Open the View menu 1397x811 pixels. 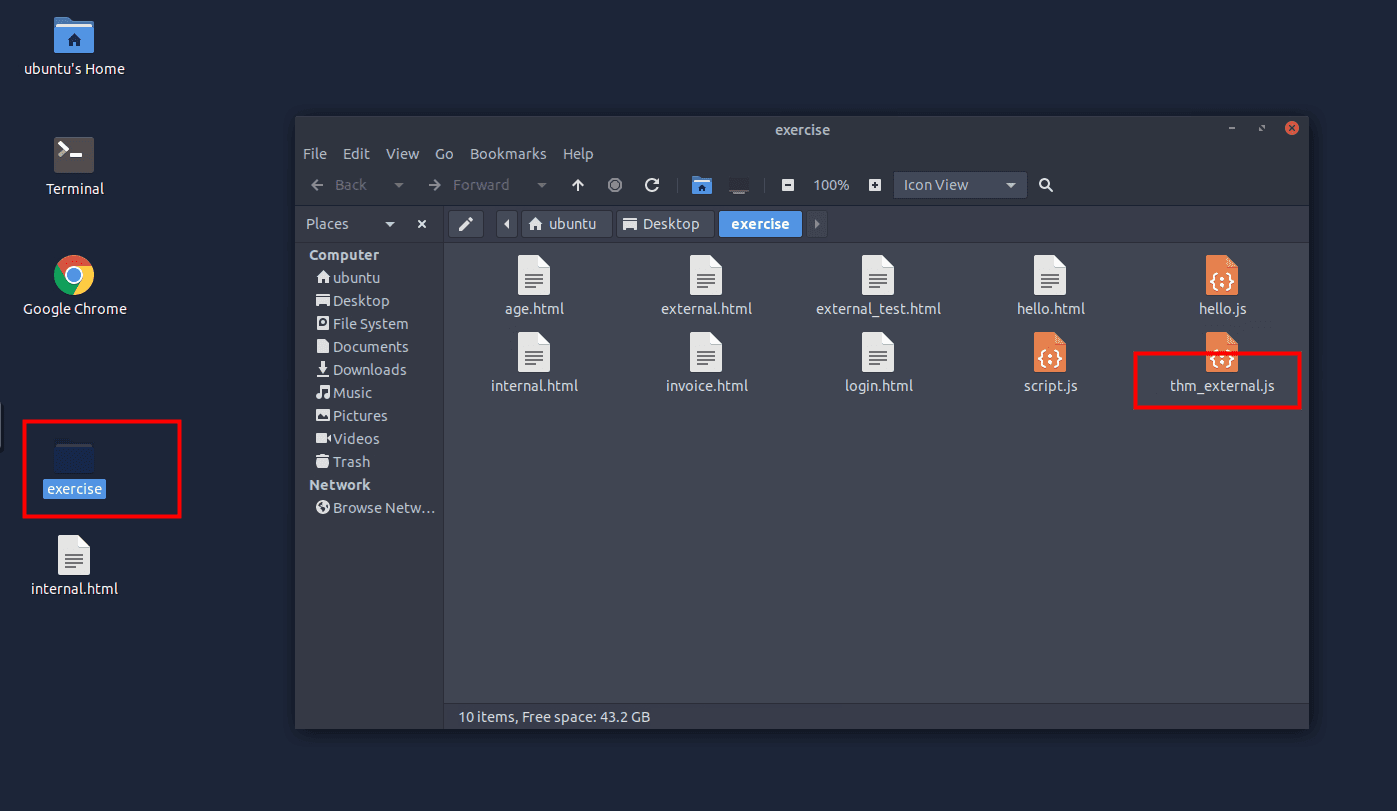click(x=402, y=154)
